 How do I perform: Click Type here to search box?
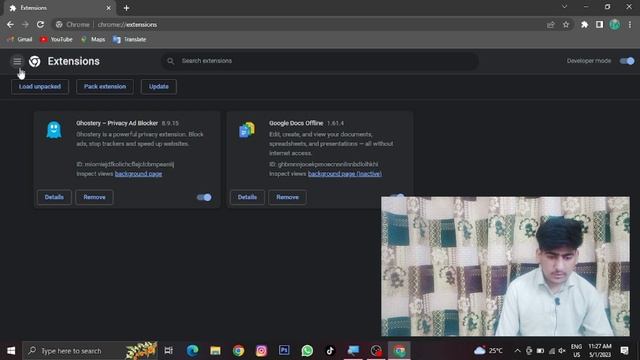91,351
